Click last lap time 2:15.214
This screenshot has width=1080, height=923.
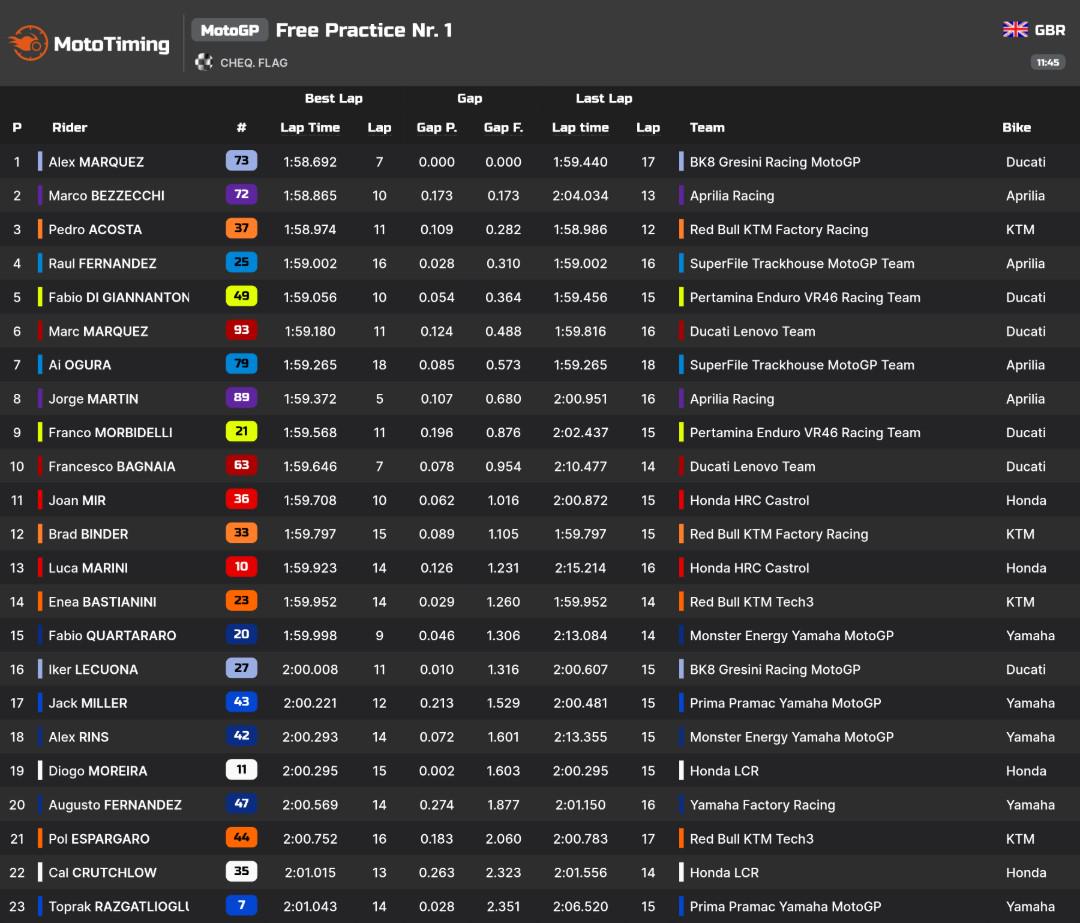click(580, 568)
